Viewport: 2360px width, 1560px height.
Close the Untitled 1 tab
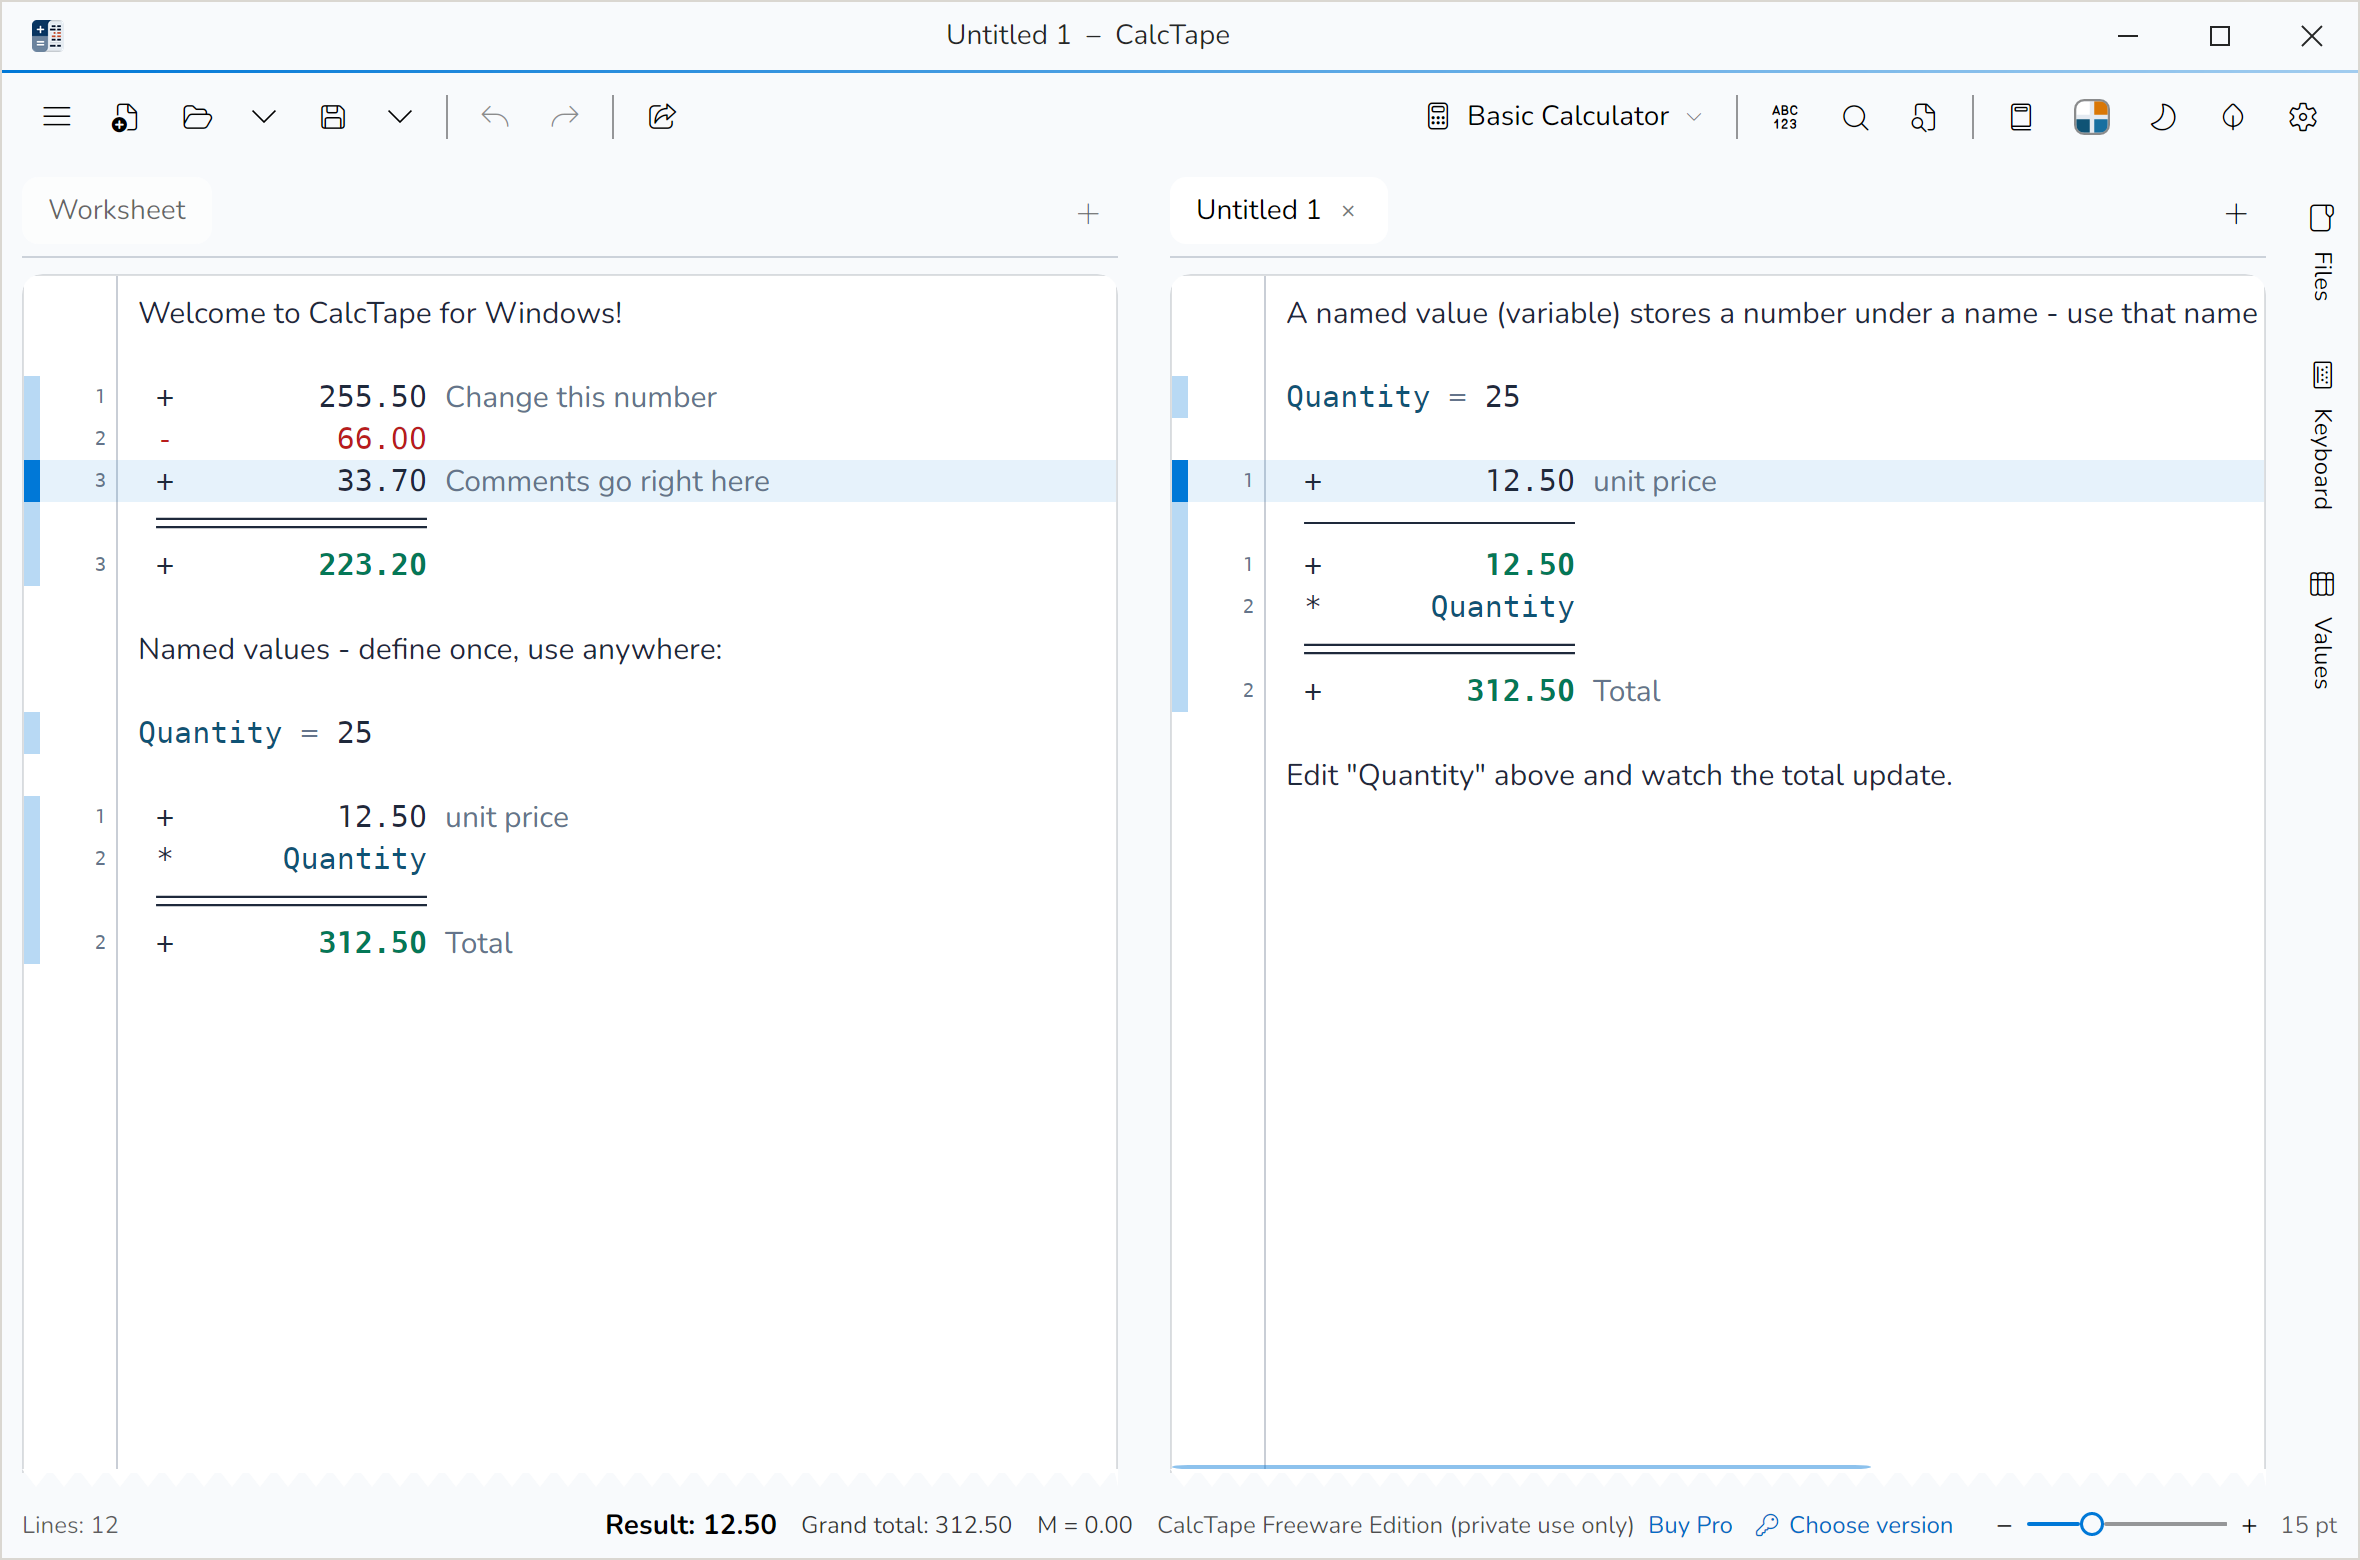pos(1348,211)
